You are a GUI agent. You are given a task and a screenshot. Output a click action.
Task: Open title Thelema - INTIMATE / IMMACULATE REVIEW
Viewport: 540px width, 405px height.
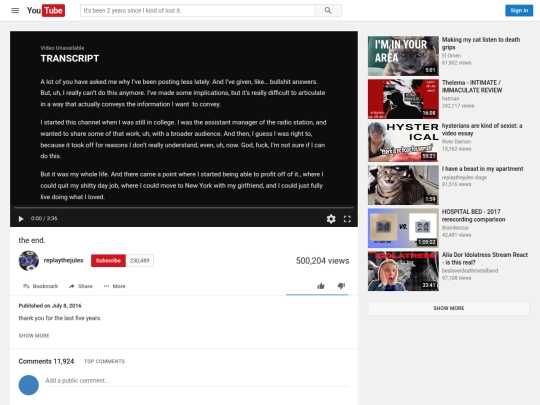pyautogui.click(x=472, y=86)
